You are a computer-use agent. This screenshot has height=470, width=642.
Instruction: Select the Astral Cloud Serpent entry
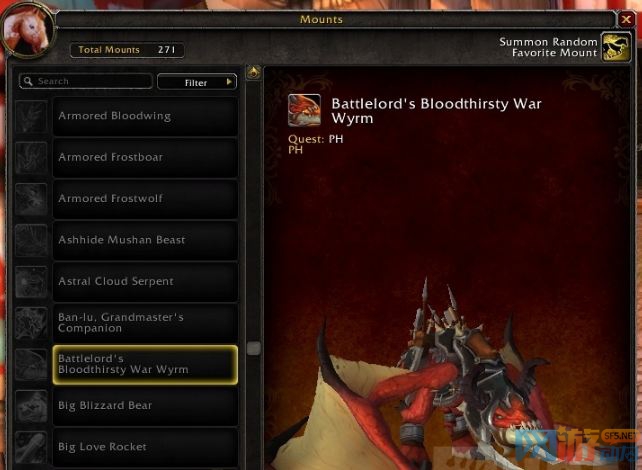point(145,282)
